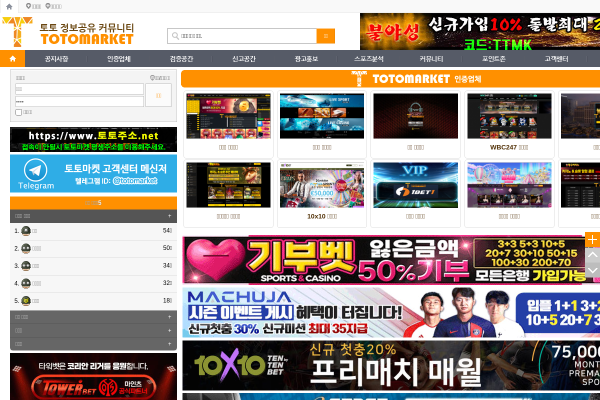This screenshot has width=600, height=400.
Task: Go to the orange home tab in navigation
Action: (x=13, y=59)
